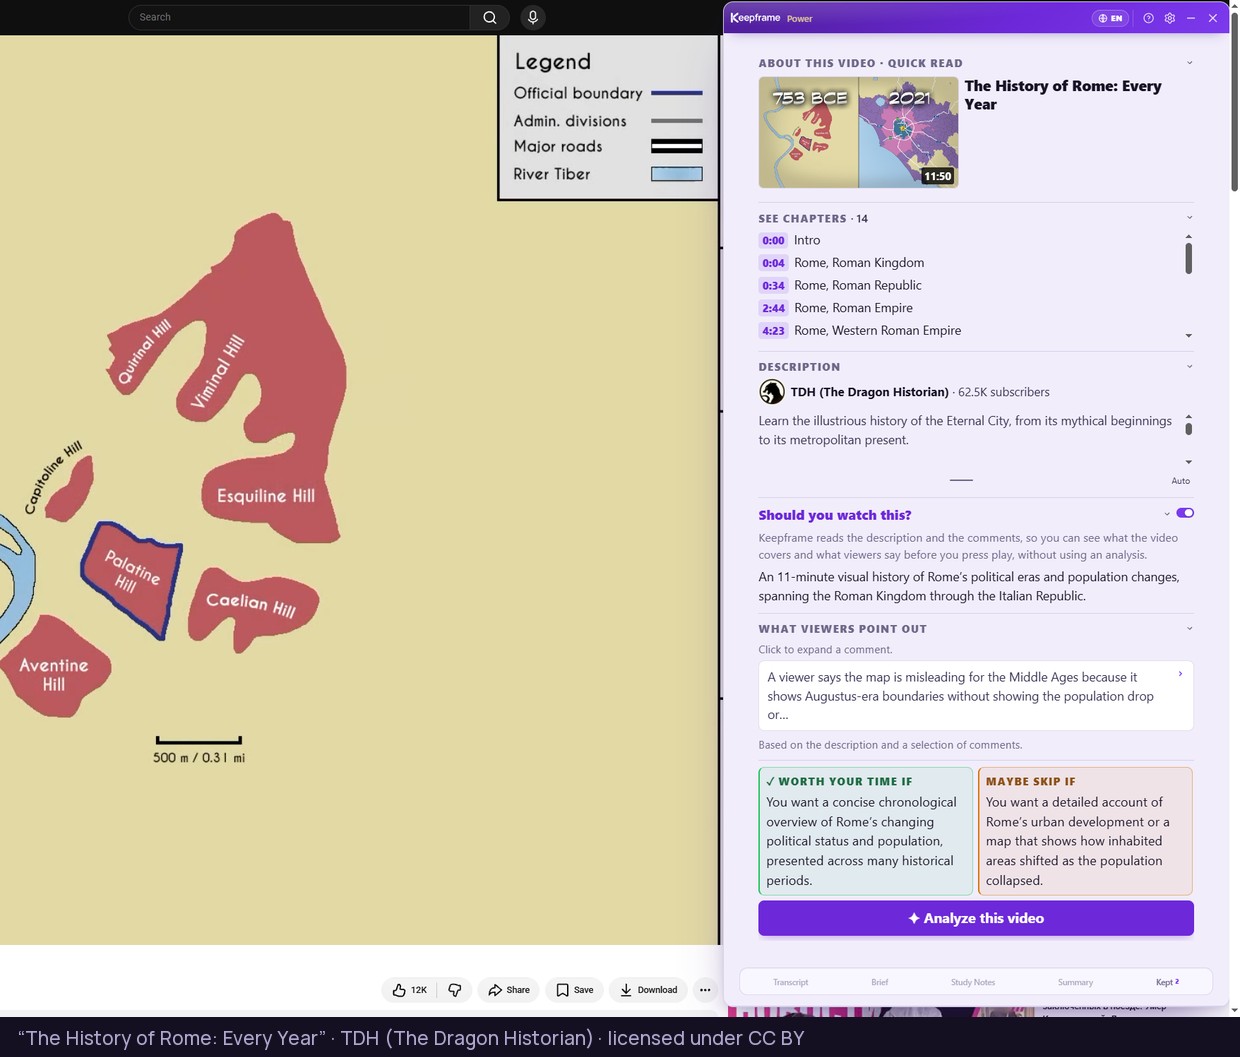This screenshot has height=1057, width=1240.
Task: Start voice search with the microphone icon
Action: click(x=533, y=17)
